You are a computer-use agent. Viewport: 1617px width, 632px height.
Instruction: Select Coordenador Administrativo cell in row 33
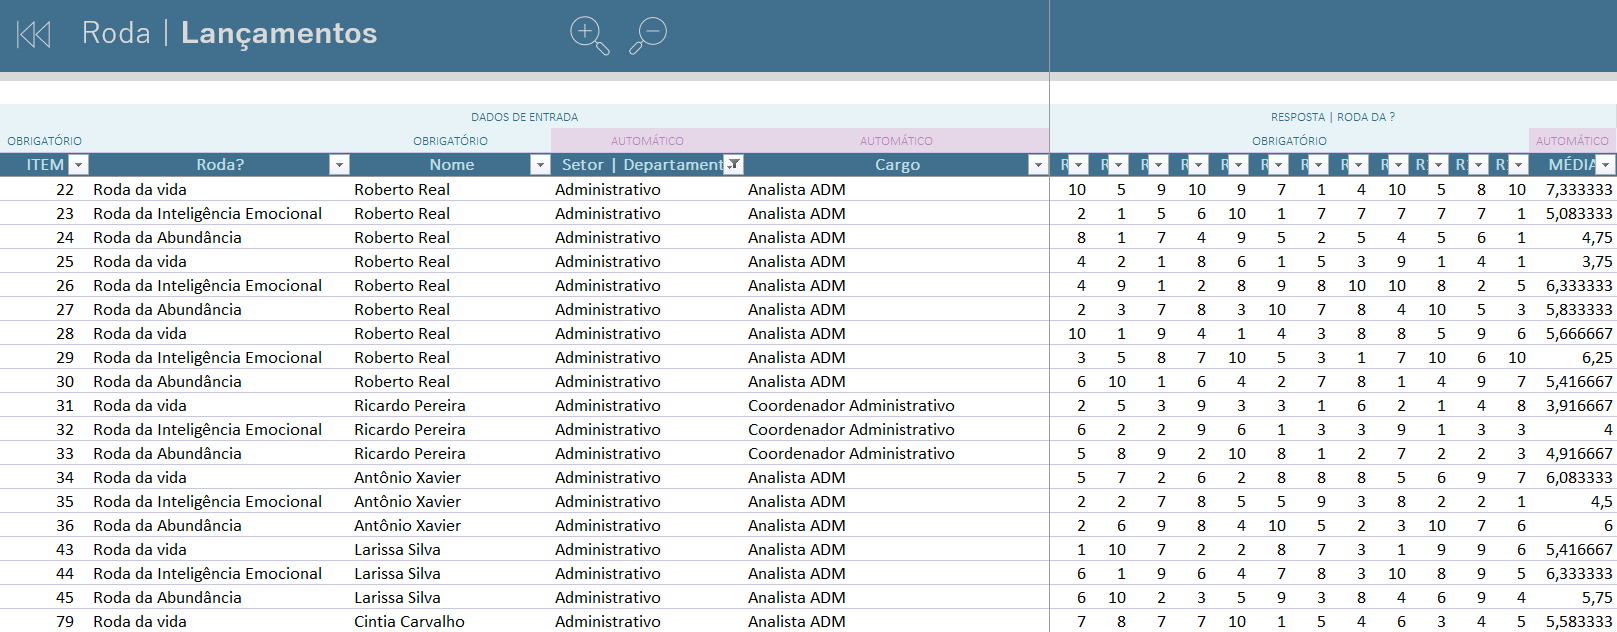[851, 453]
